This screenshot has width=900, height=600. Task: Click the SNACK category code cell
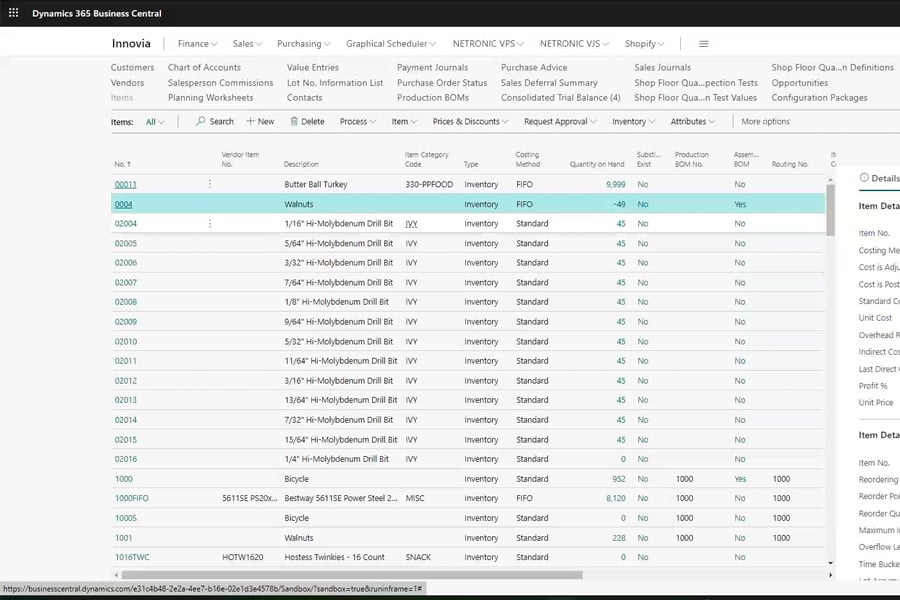pos(418,557)
